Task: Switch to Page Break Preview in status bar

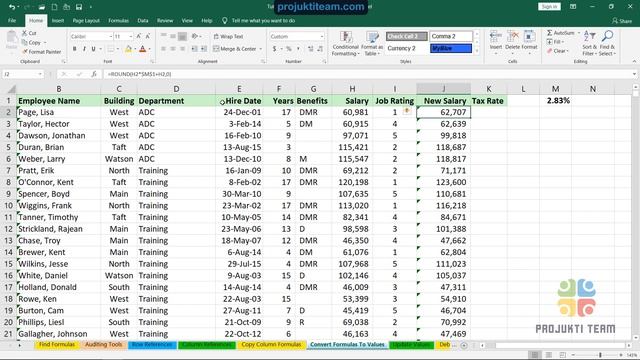Action: pyautogui.click(x=562, y=355)
